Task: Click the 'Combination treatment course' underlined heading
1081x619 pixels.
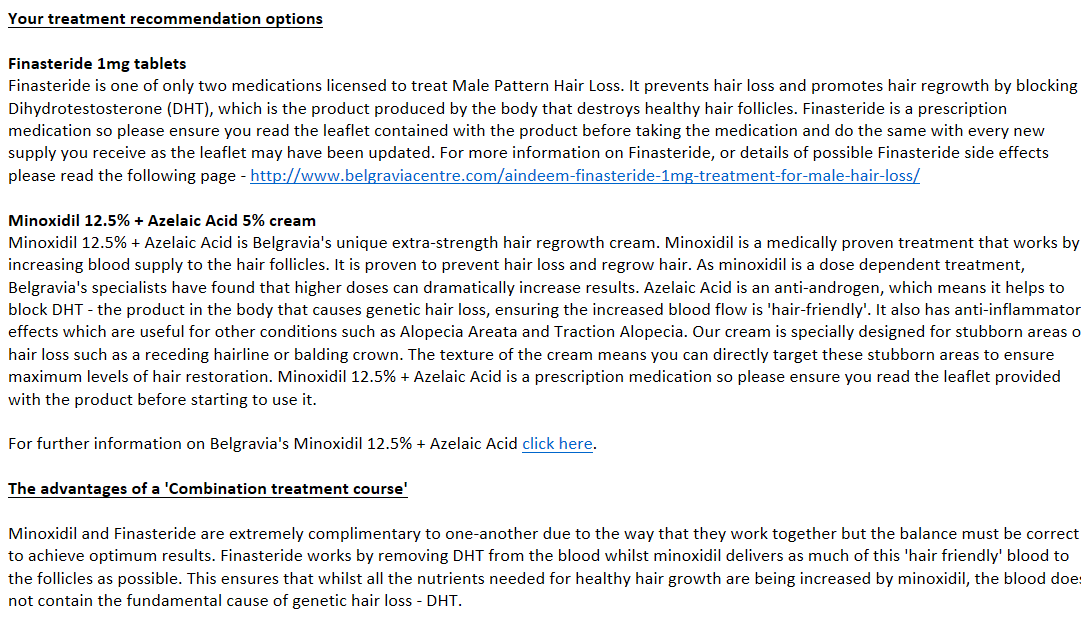Action: [207, 489]
